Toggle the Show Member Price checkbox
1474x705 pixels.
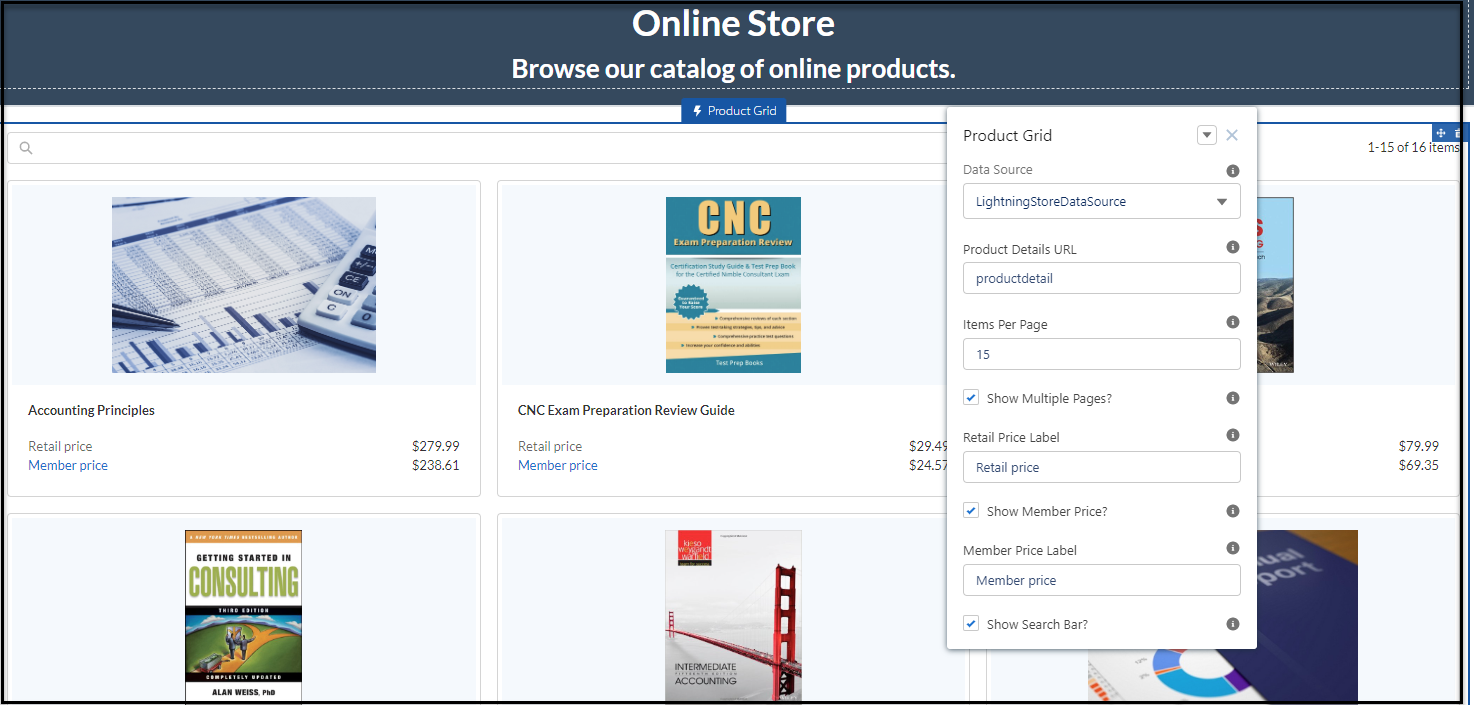click(971, 511)
